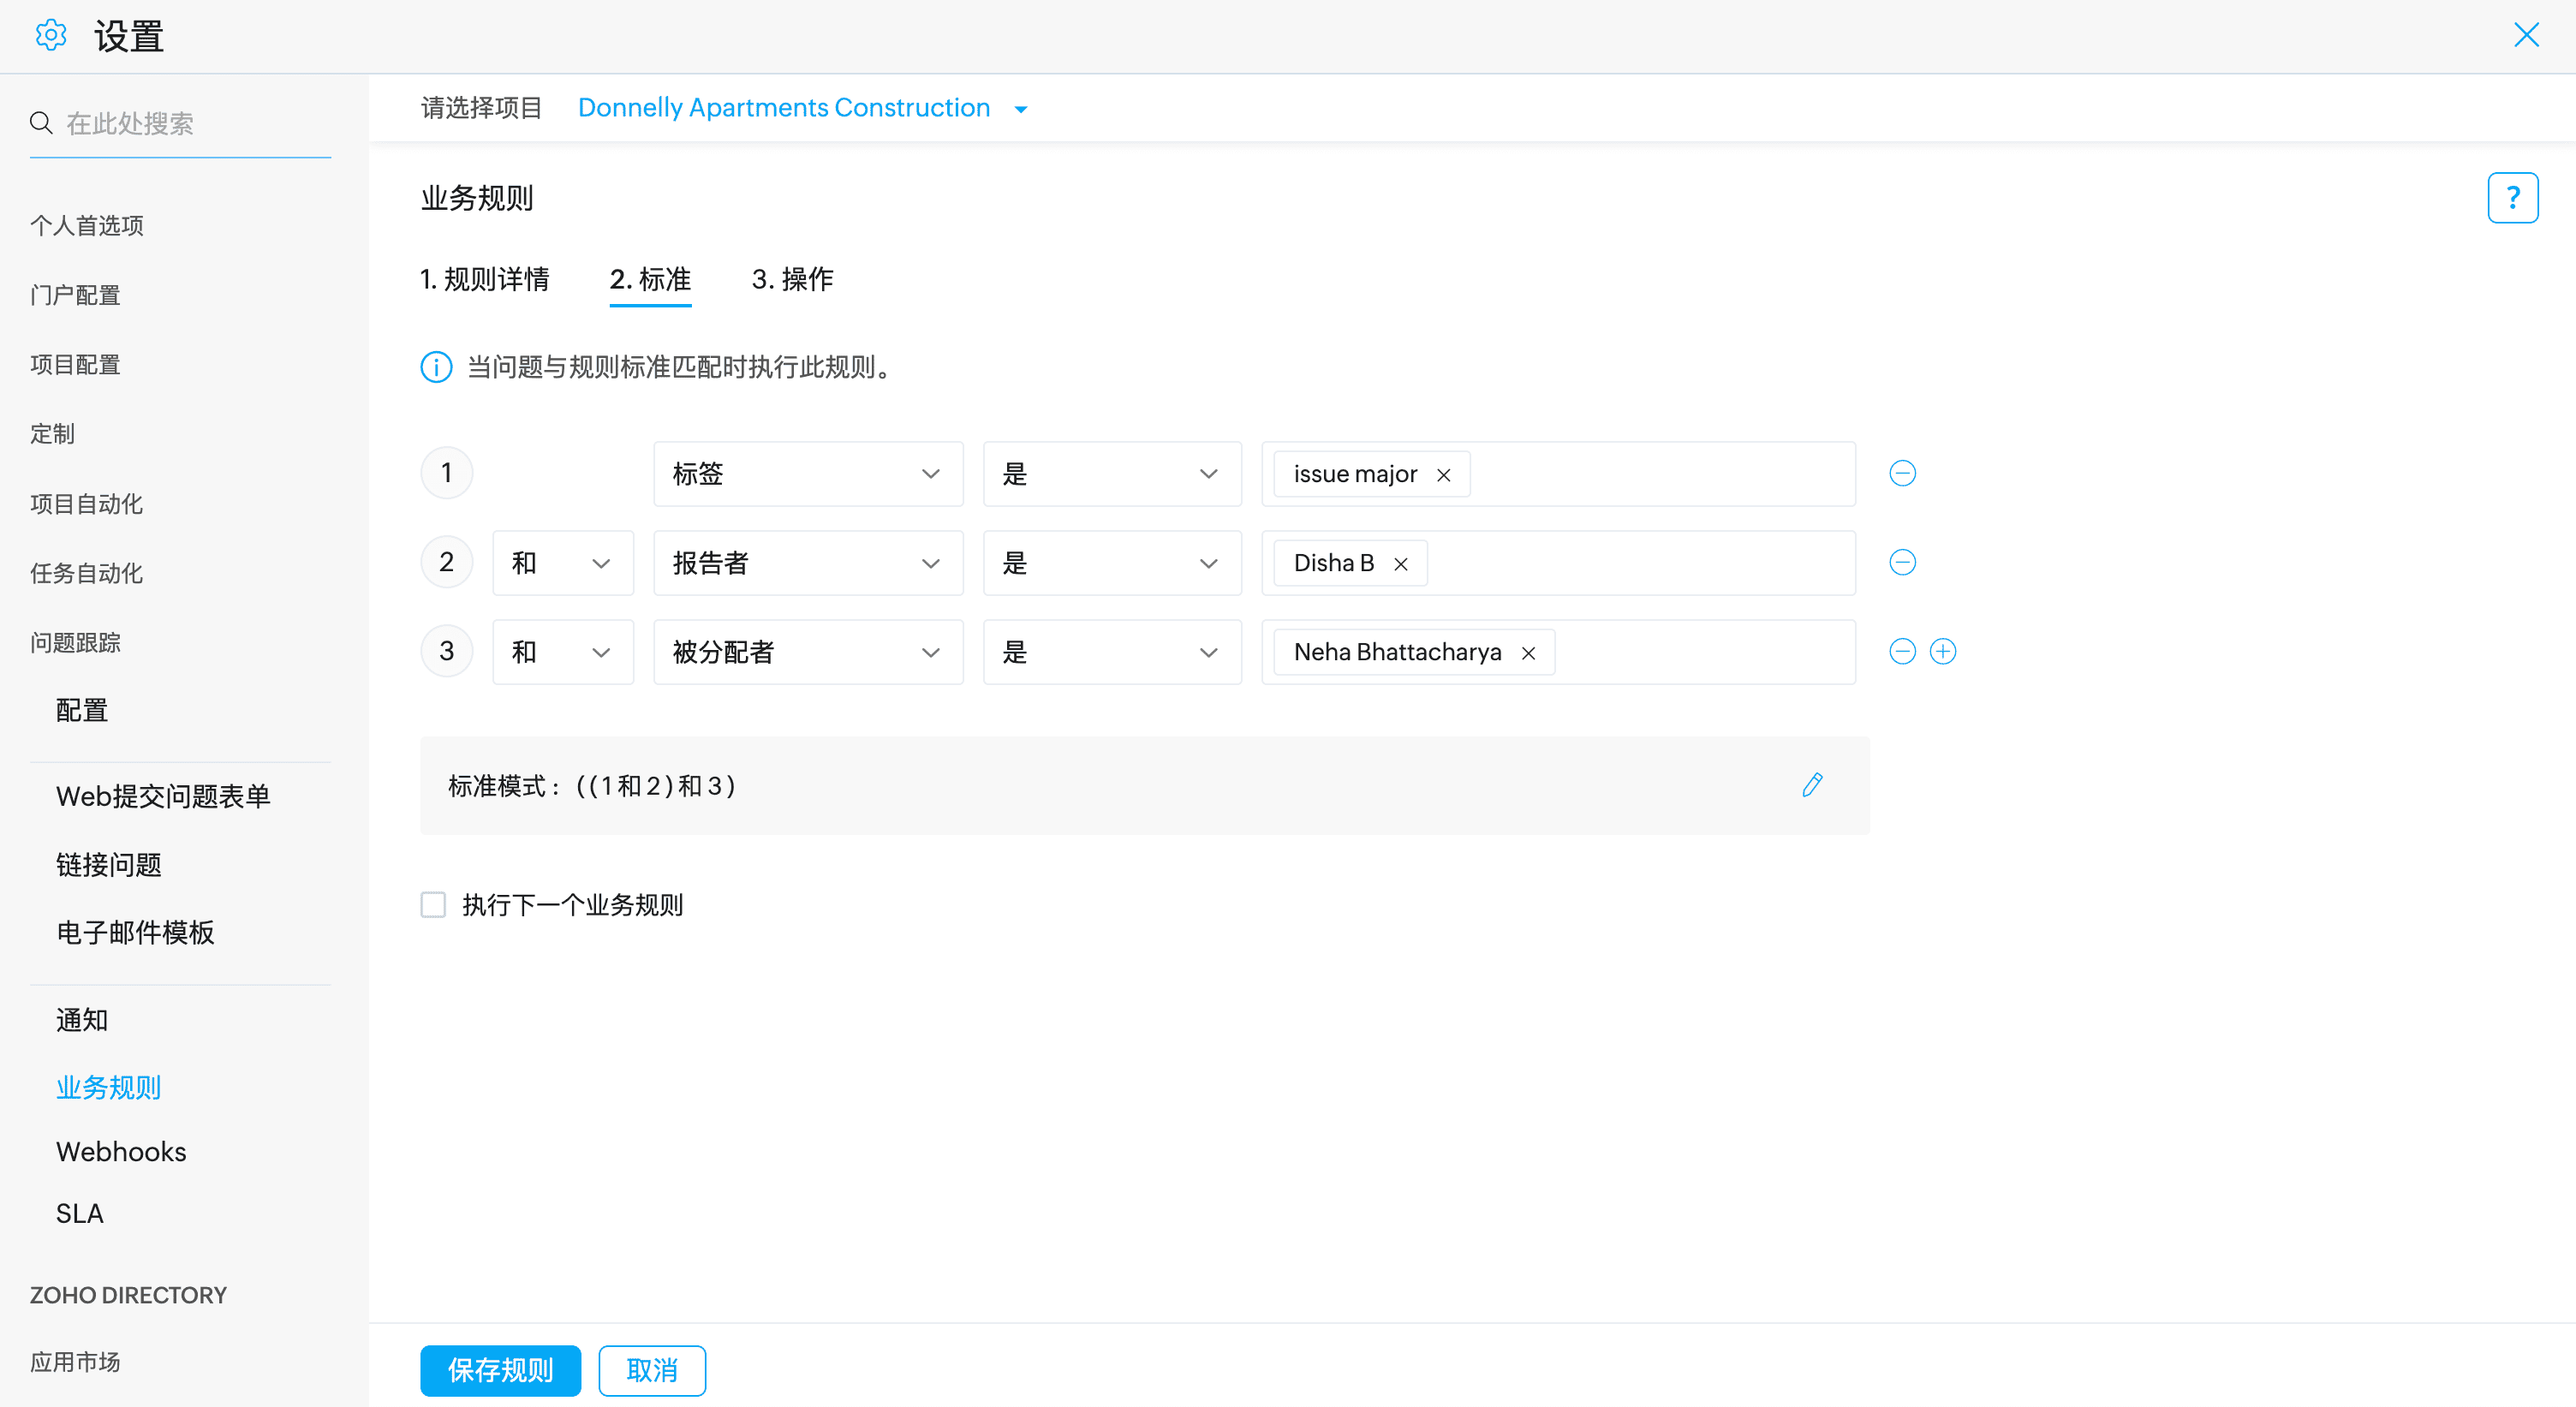Switch to the '3. 操作' tab
Viewport: 2576px width, 1407px height.
pos(792,279)
